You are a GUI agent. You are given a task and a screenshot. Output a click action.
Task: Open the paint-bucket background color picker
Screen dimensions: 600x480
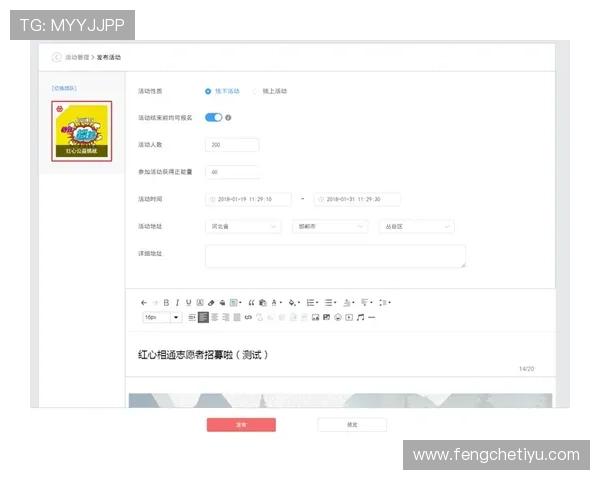(x=294, y=303)
